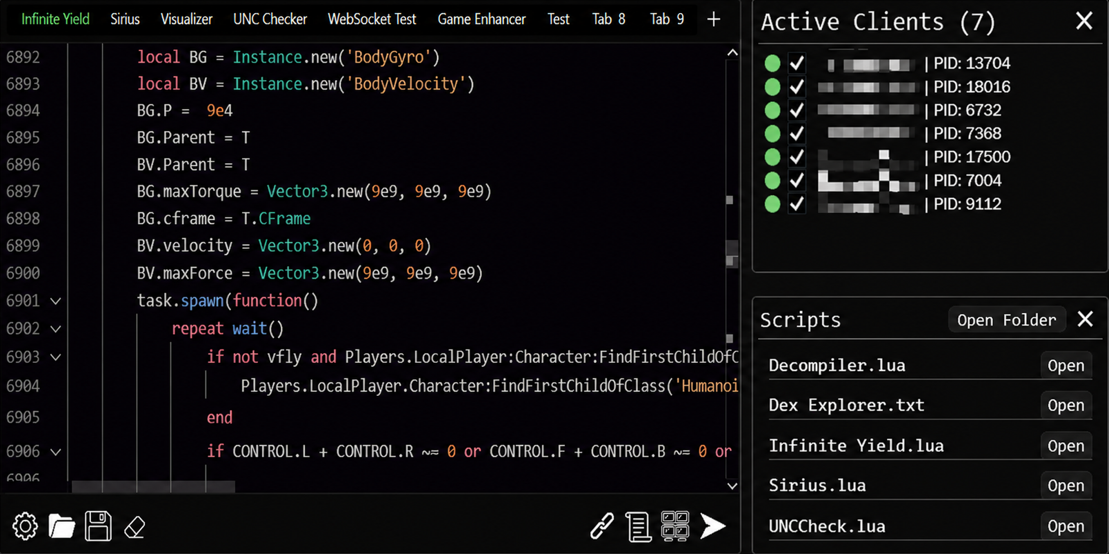This screenshot has width=1109, height=554.
Task: Switch to the UNC Checker tab
Action: (270, 19)
